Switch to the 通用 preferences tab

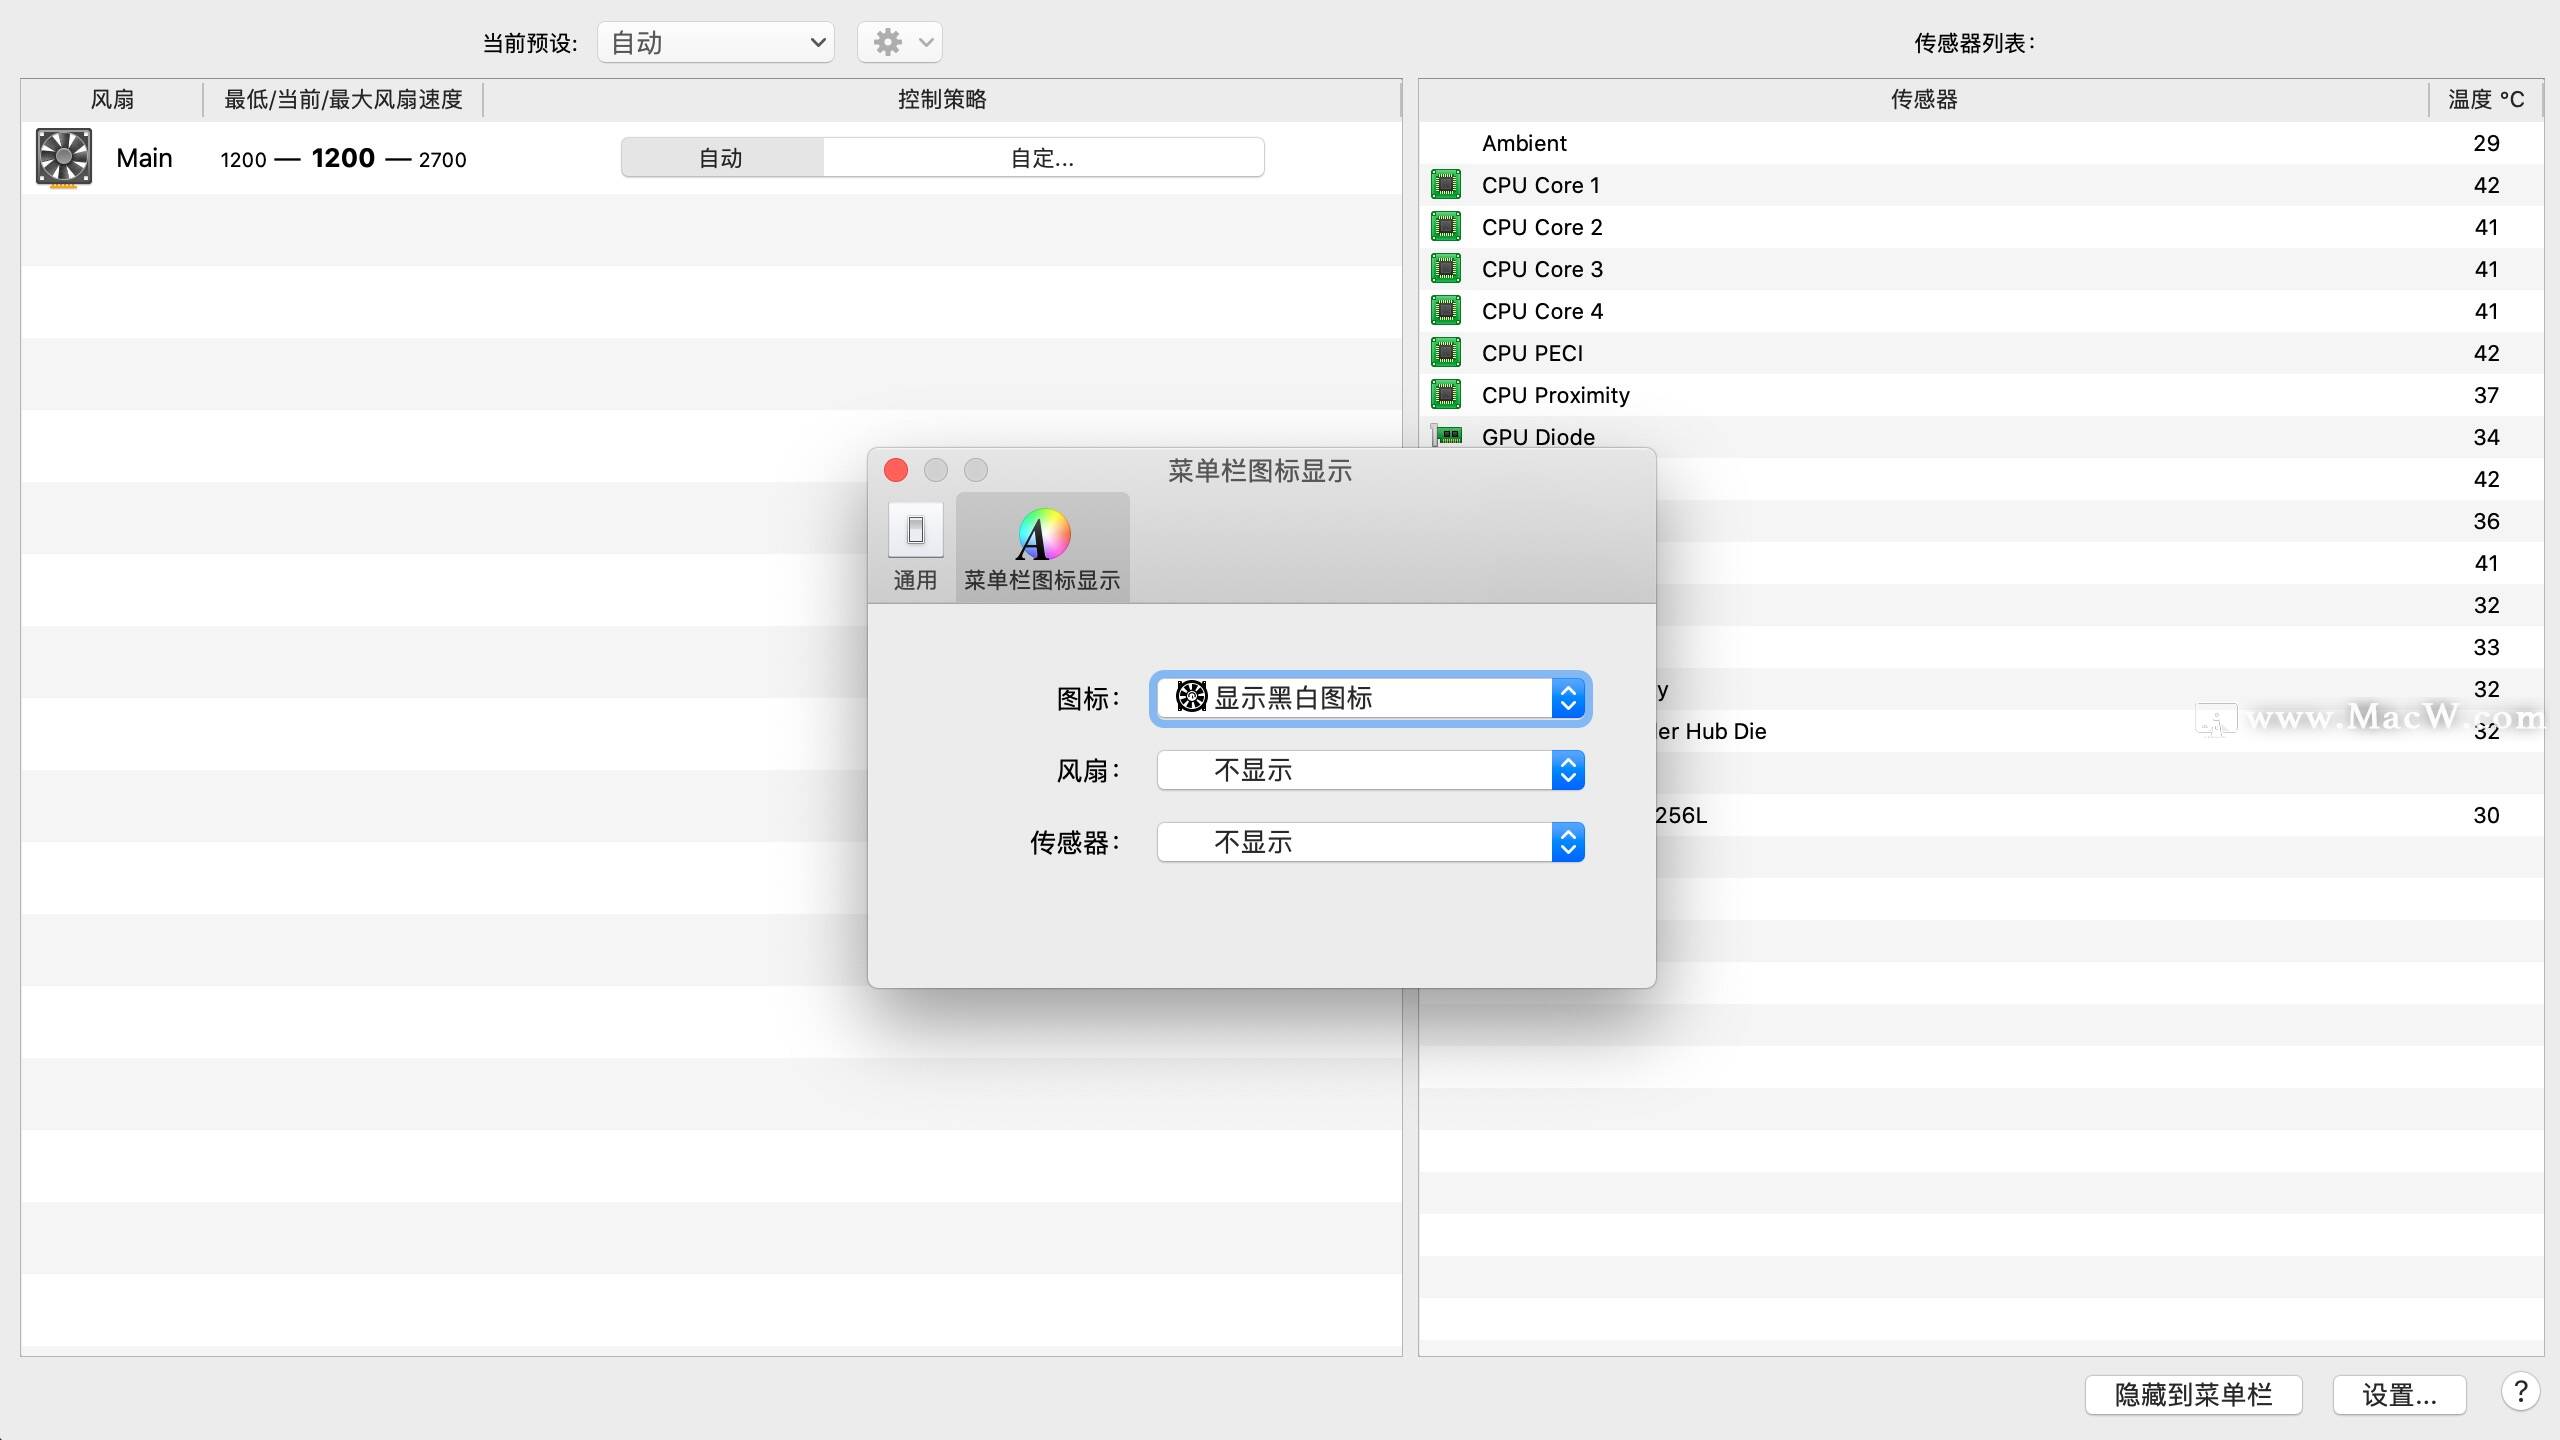point(915,547)
